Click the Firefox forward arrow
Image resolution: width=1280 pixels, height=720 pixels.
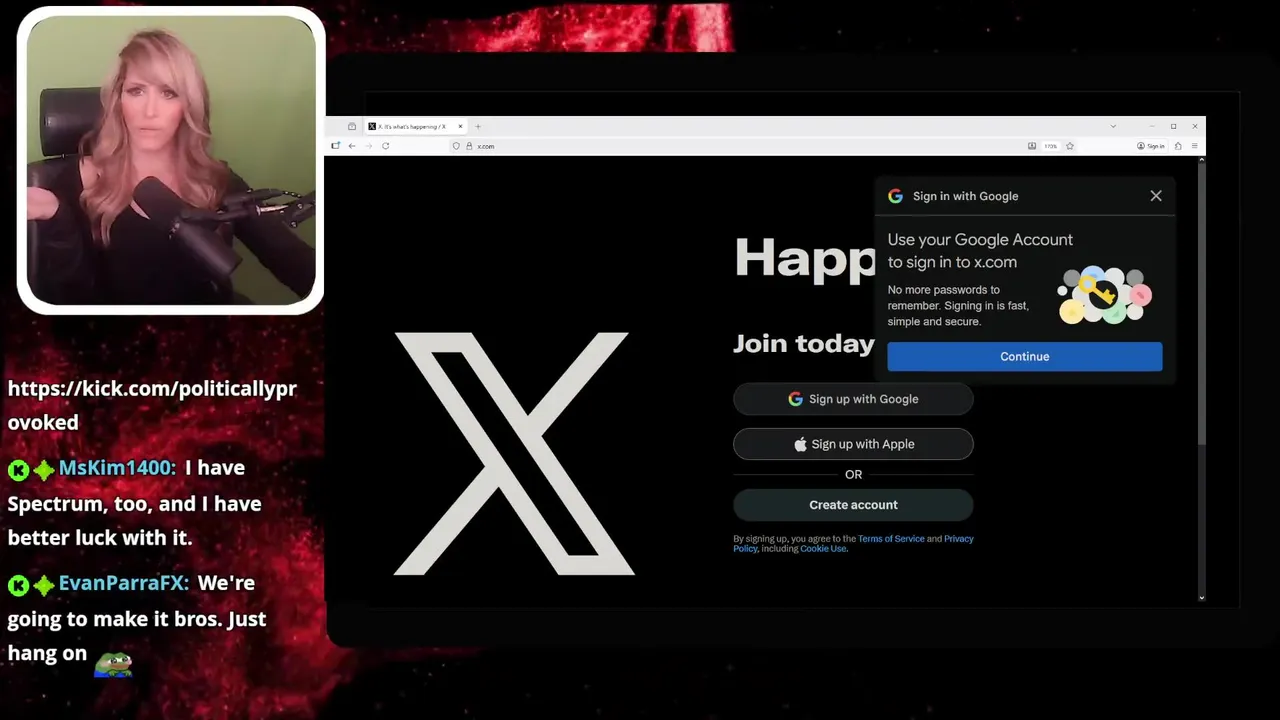pyautogui.click(x=368, y=146)
